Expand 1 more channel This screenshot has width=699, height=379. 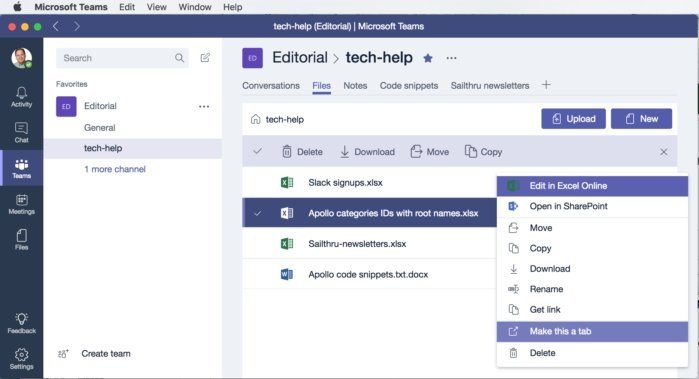point(115,169)
